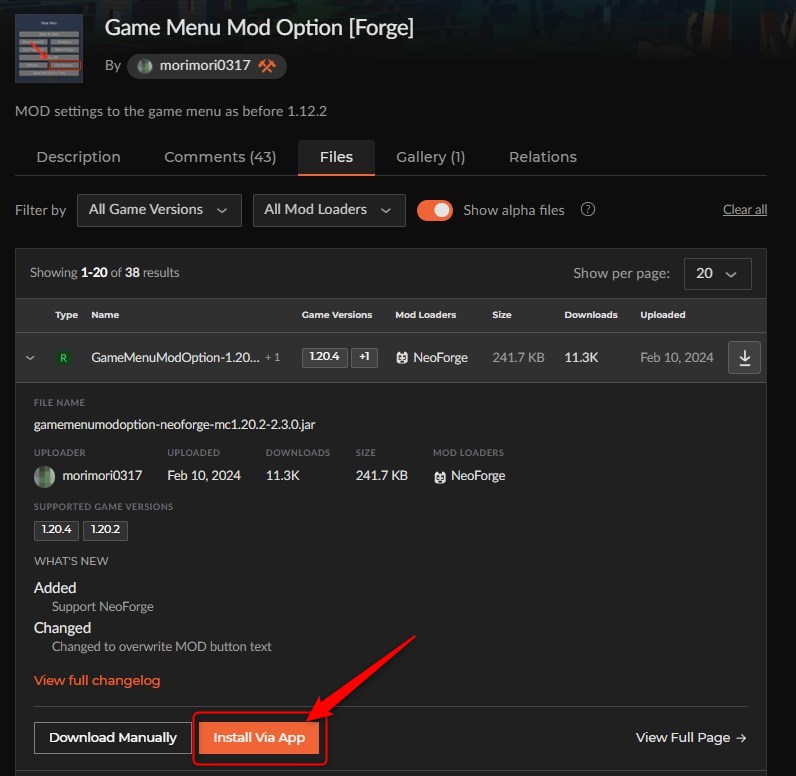
Task: Click morimori0317 avatar in header
Action: [x=145, y=66]
